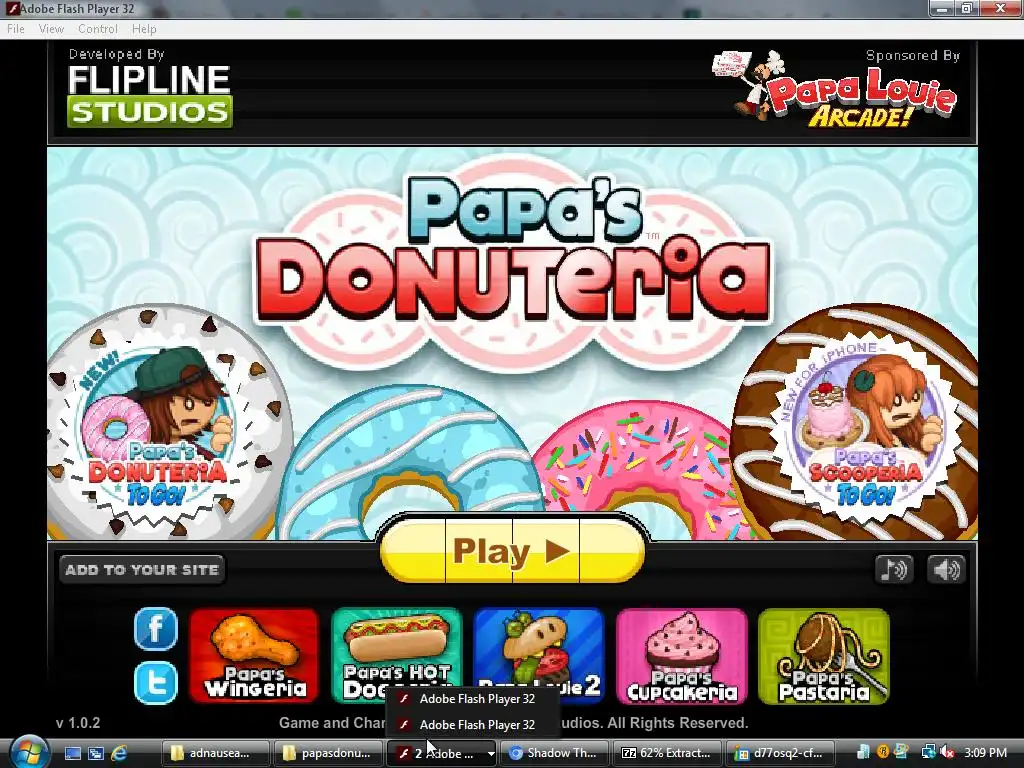This screenshot has width=1024, height=768.
Task: Select first Adobe Flash Player 32 popup entry
Action: pos(472,699)
